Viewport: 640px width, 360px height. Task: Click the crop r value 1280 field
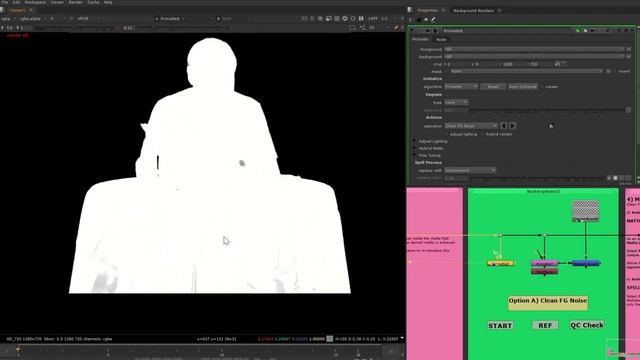click(512, 64)
